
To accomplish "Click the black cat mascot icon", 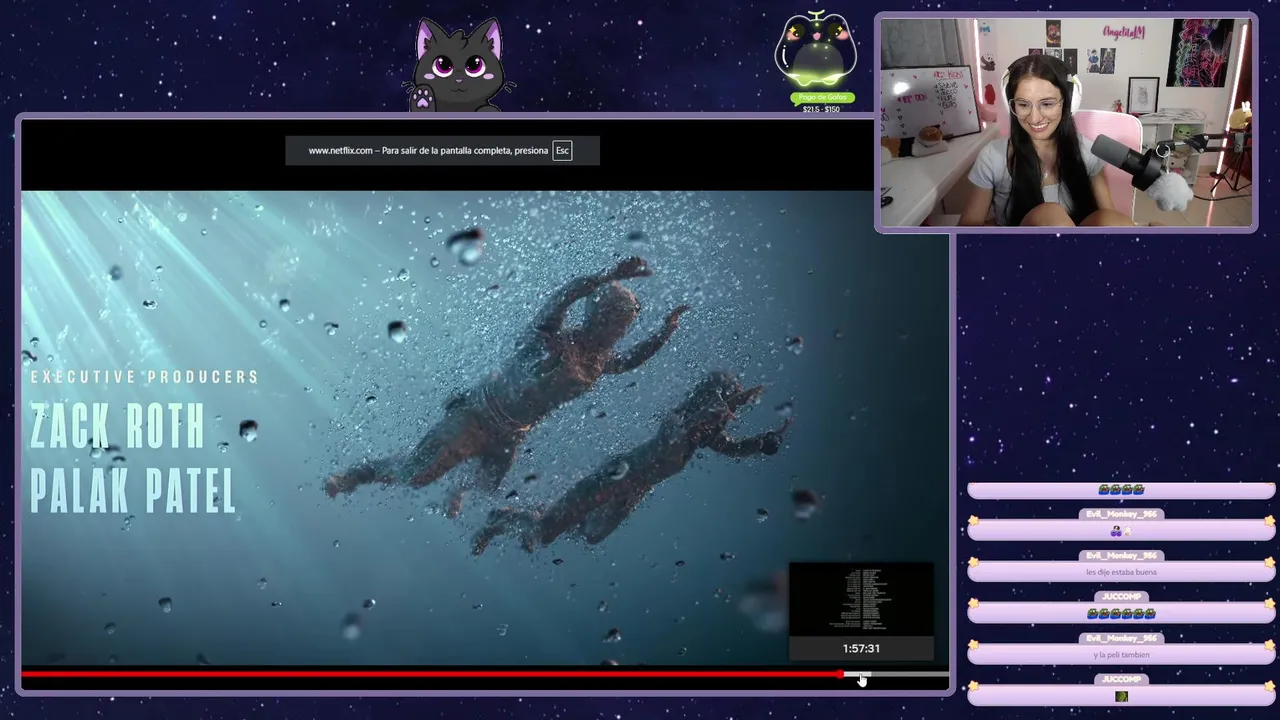I will pos(459,65).
